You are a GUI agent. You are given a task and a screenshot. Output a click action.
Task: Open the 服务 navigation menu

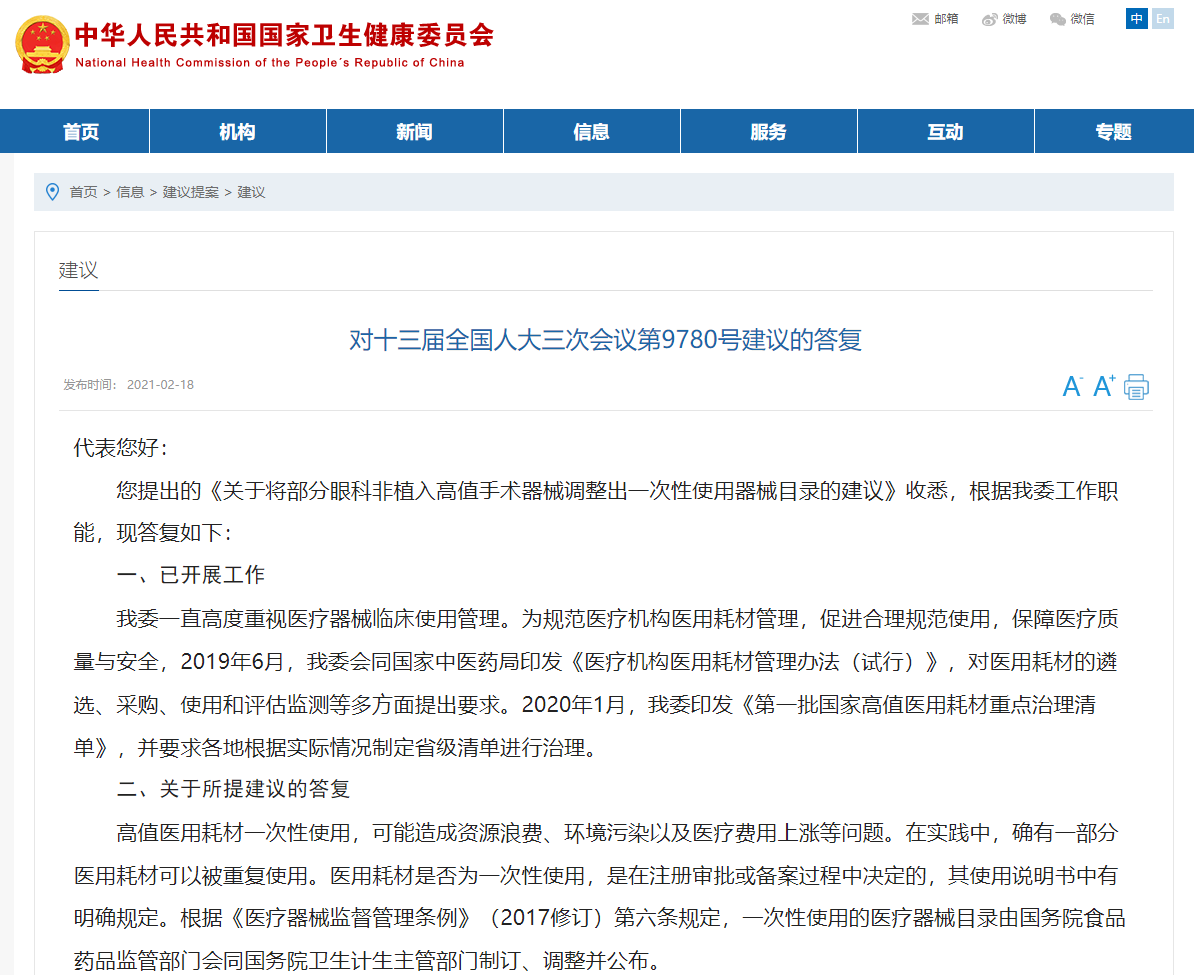coord(768,130)
